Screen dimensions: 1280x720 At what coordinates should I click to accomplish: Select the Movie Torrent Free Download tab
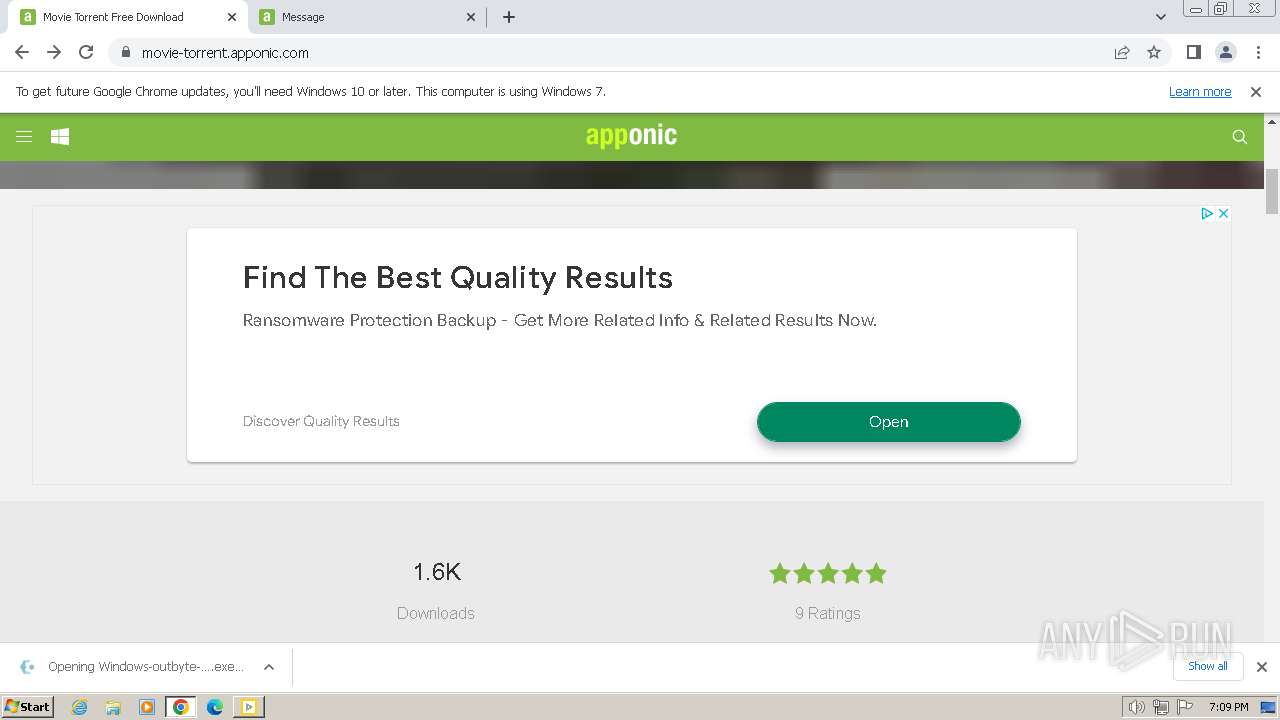coord(130,17)
